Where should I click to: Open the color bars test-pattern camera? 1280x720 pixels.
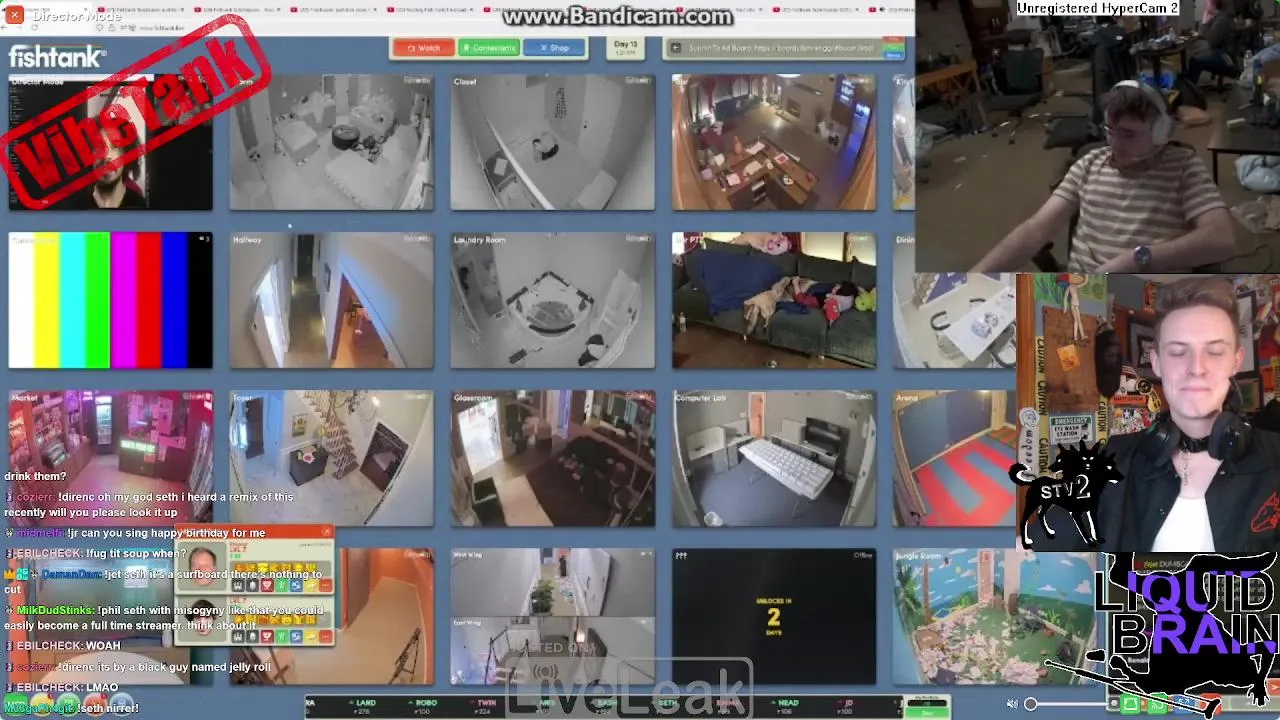110,300
